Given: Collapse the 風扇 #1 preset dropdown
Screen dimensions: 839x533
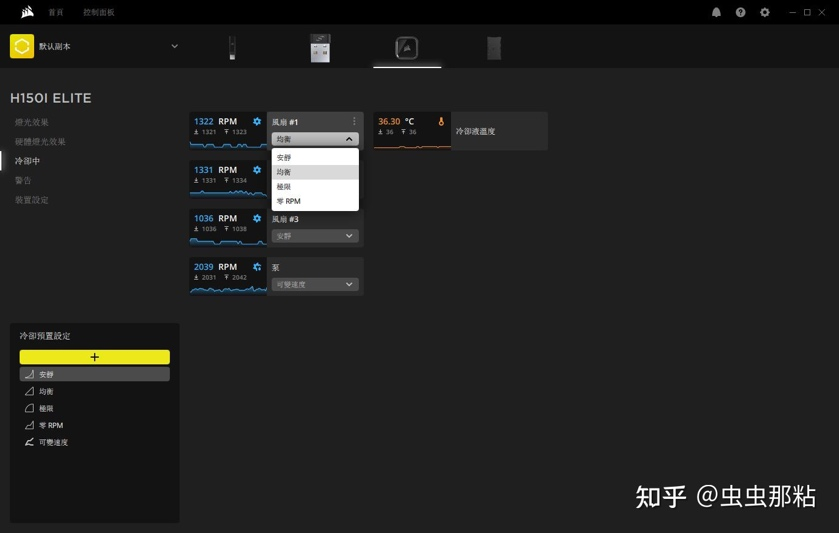Looking at the screenshot, I should (x=315, y=139).
